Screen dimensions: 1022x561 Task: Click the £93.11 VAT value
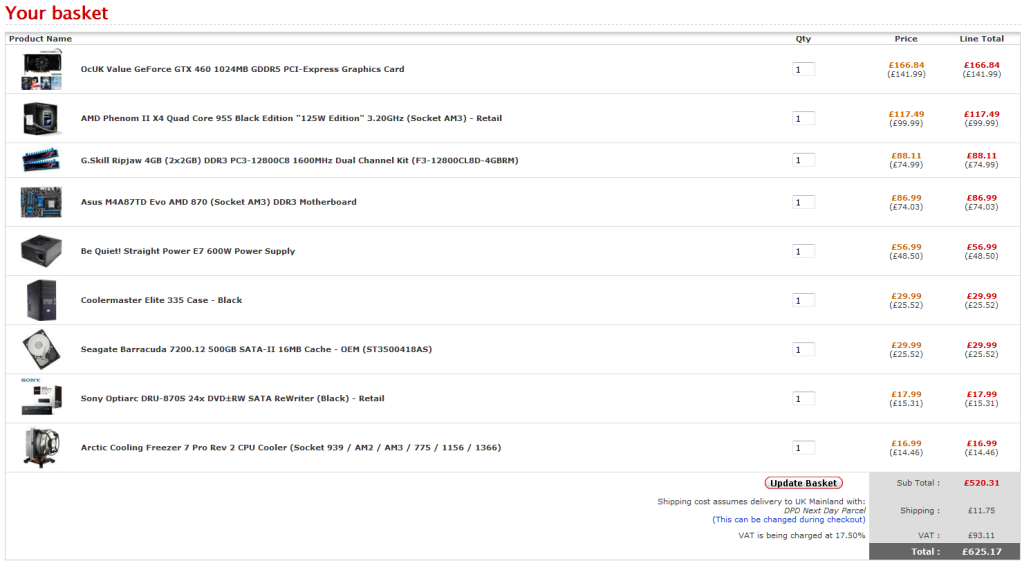pyautogui.click(x=982, y=536)
